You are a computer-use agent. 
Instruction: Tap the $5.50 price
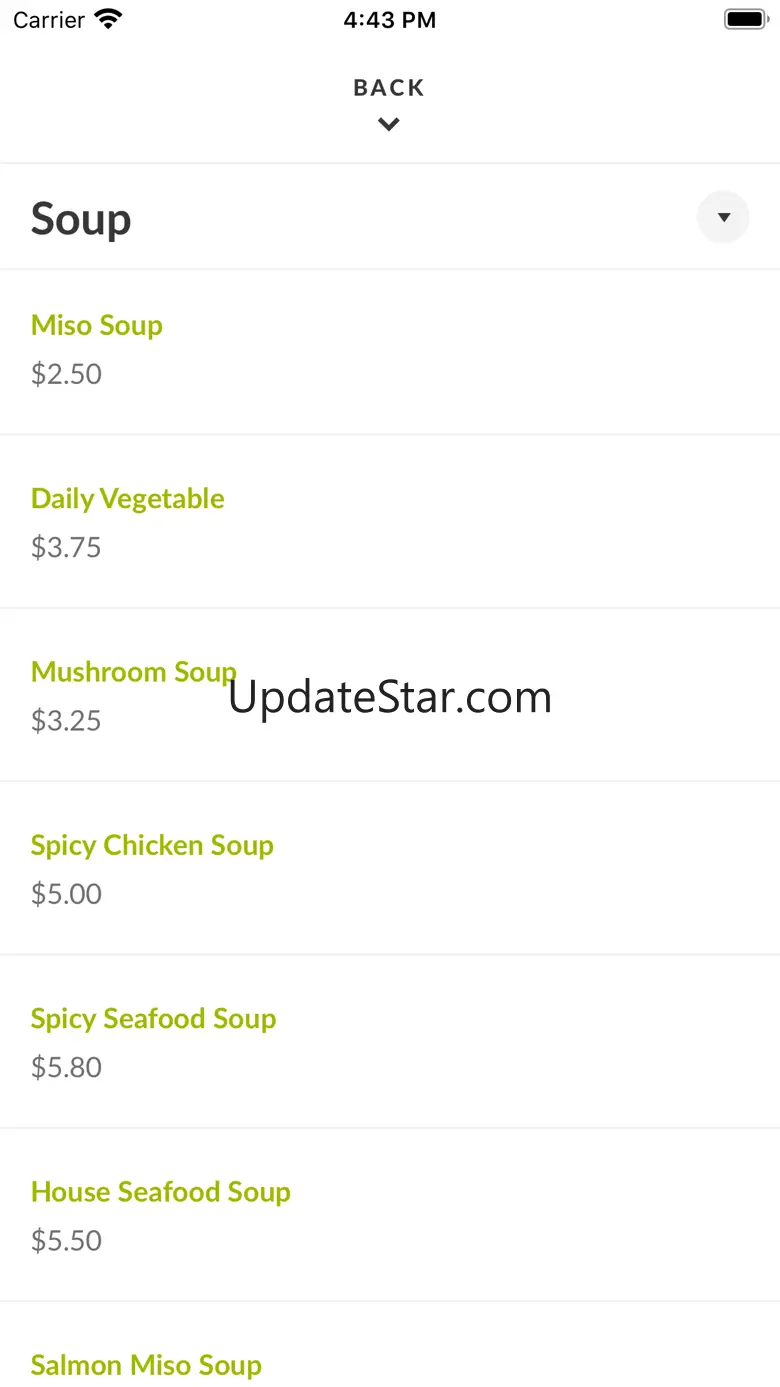pos(66,1240)
